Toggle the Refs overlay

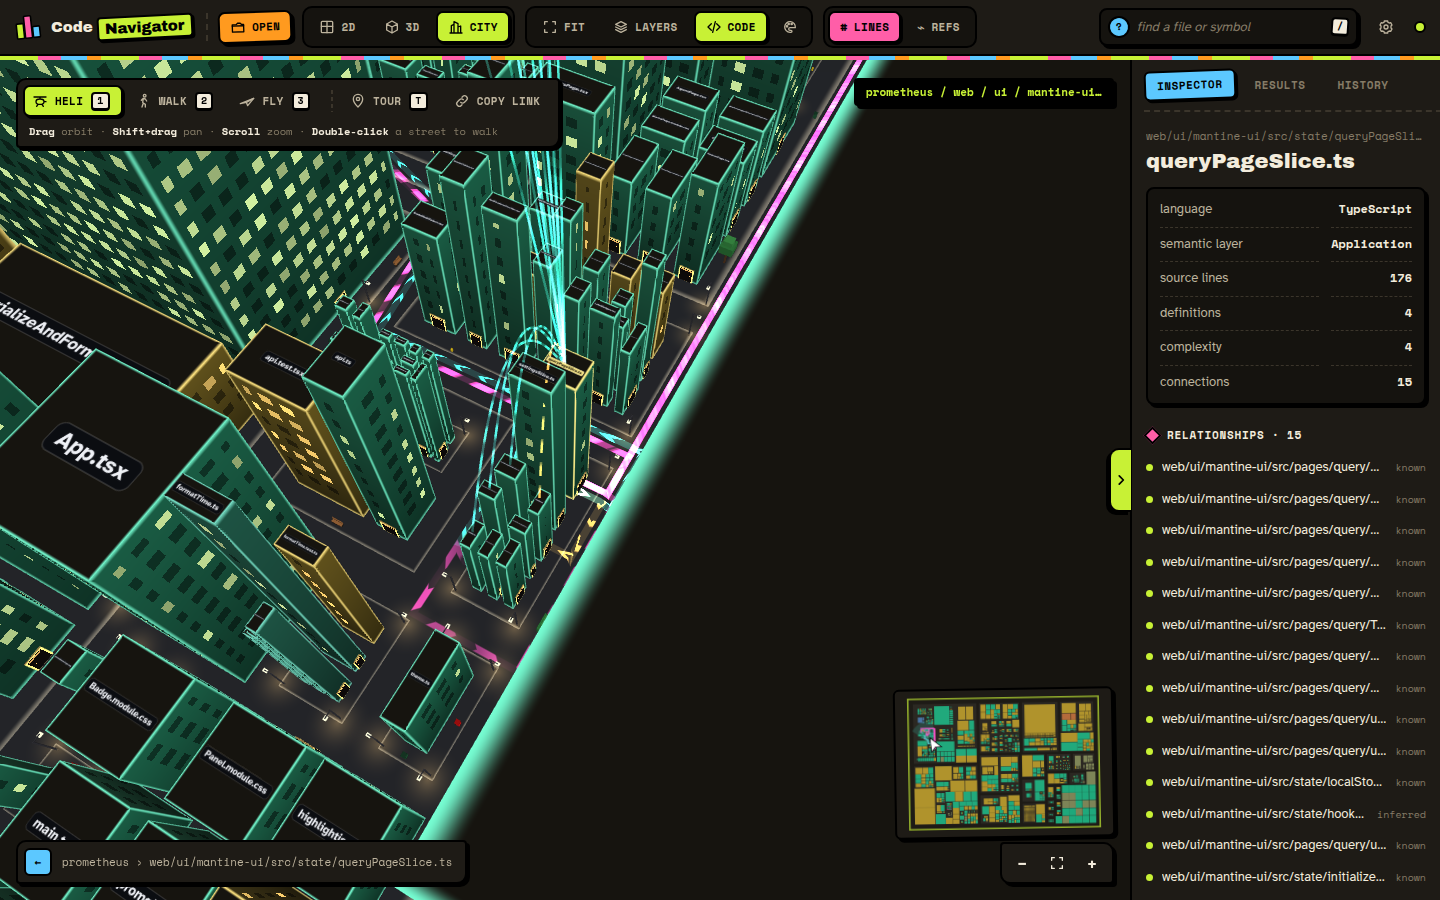938,27
